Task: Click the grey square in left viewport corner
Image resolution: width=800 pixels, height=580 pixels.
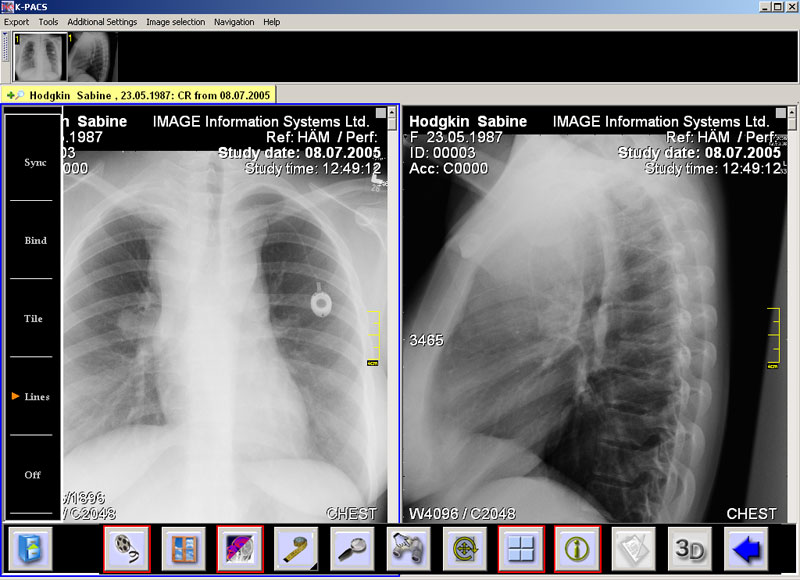Action: coord(381,113)
